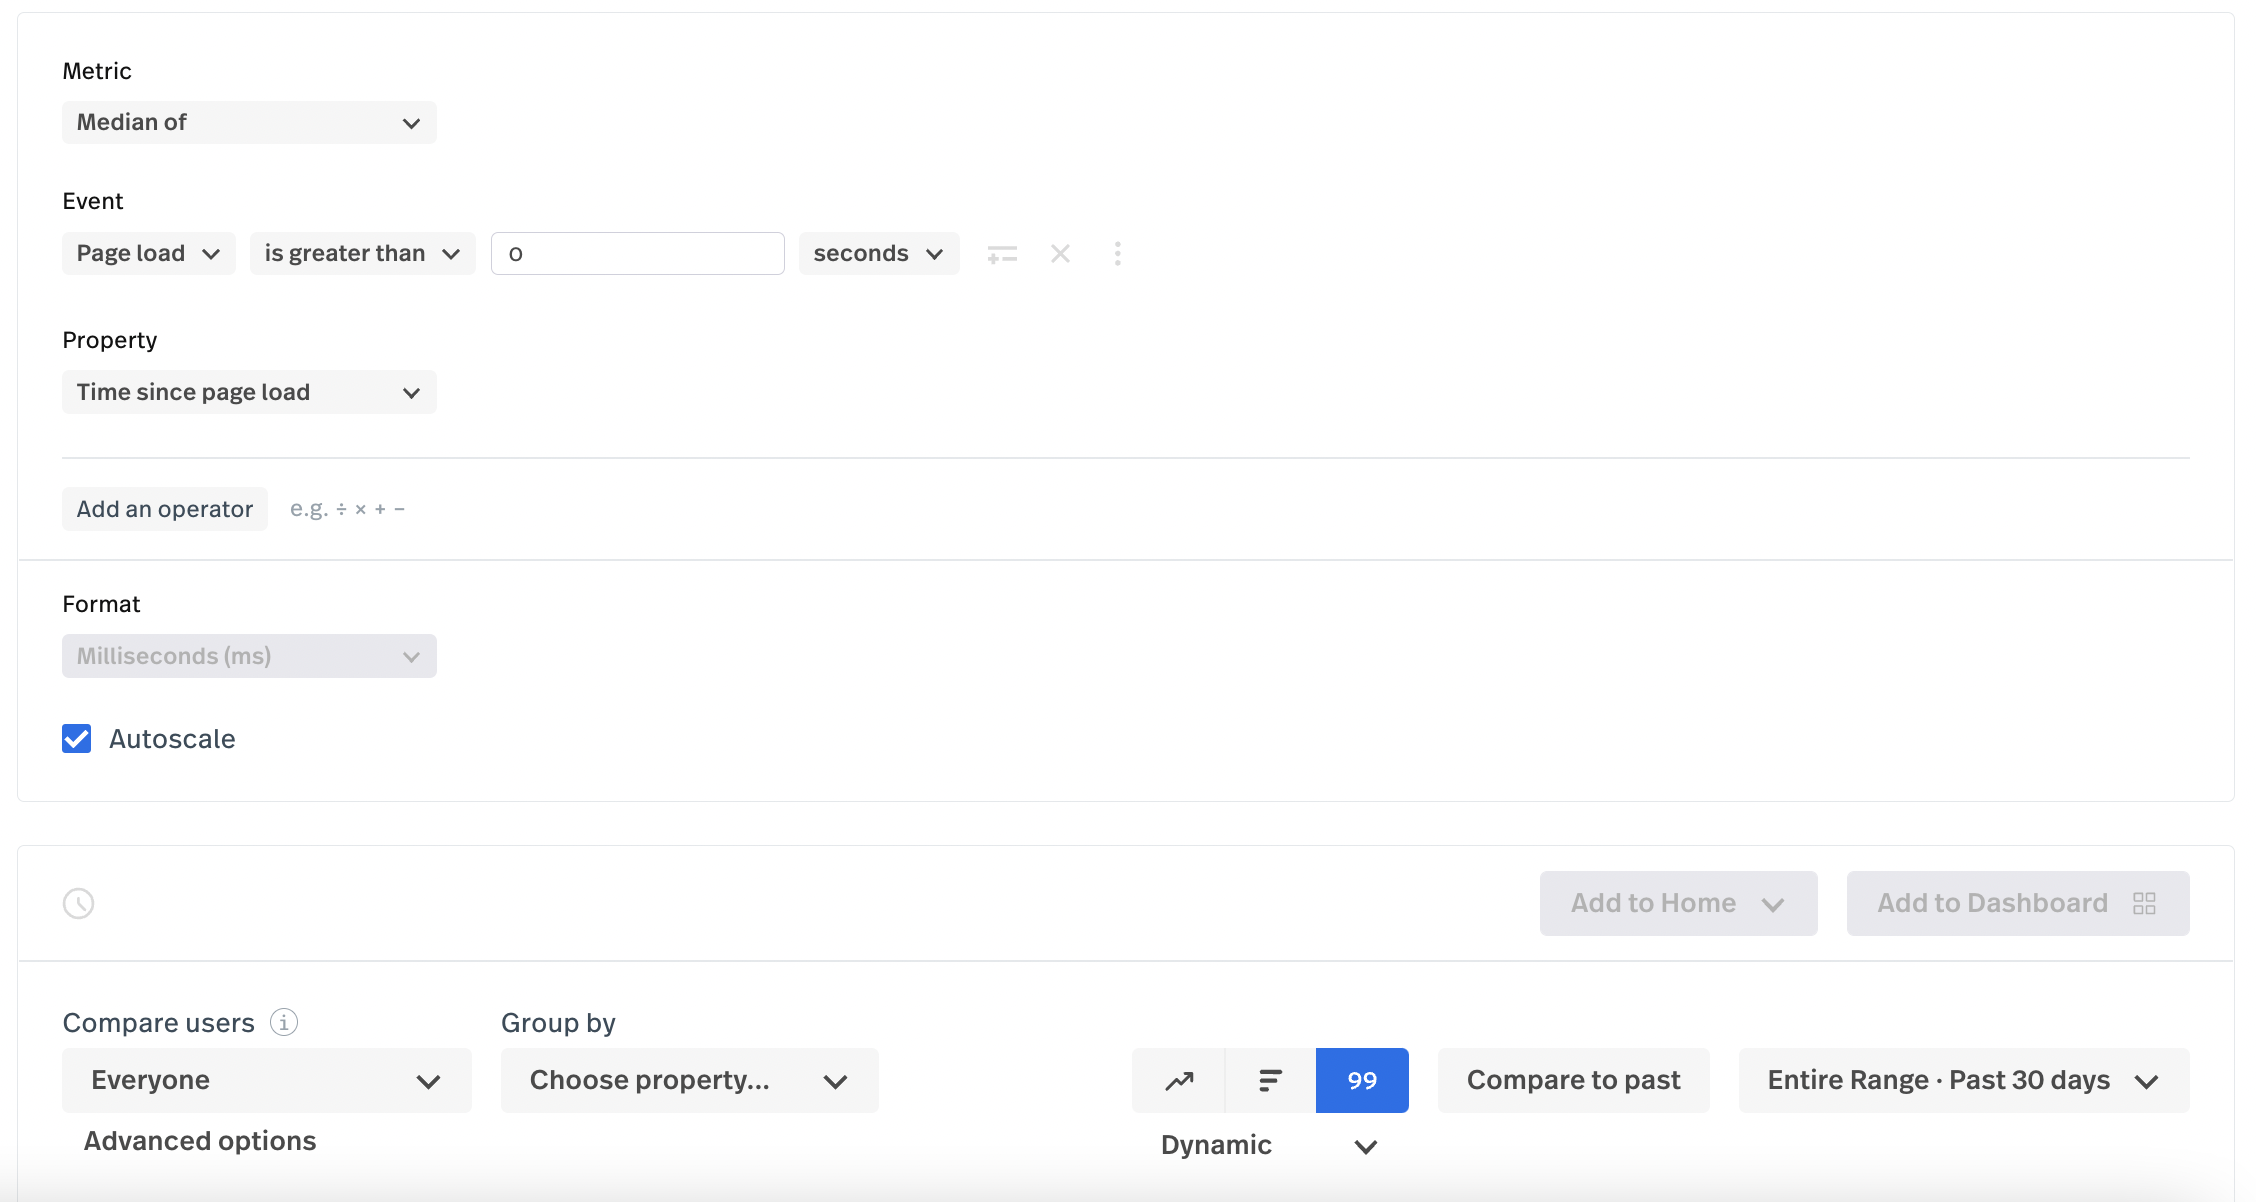Click the add filter icon in event row

(1001, 254)
